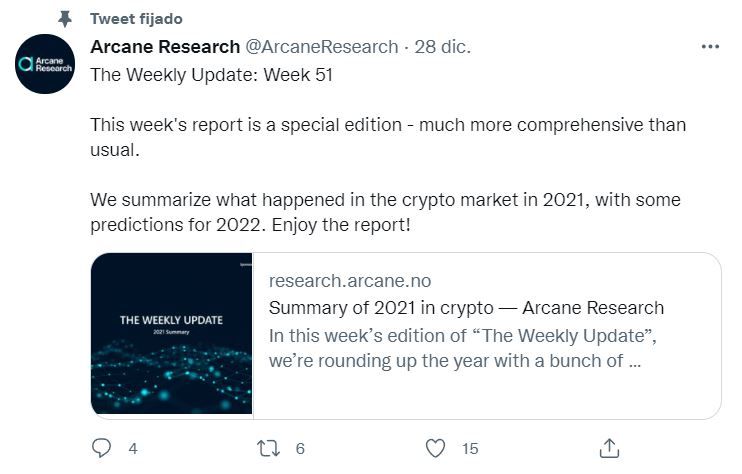
Task: Open Summary of 2021 in crypto headline
Action: (x=466, y=308)
